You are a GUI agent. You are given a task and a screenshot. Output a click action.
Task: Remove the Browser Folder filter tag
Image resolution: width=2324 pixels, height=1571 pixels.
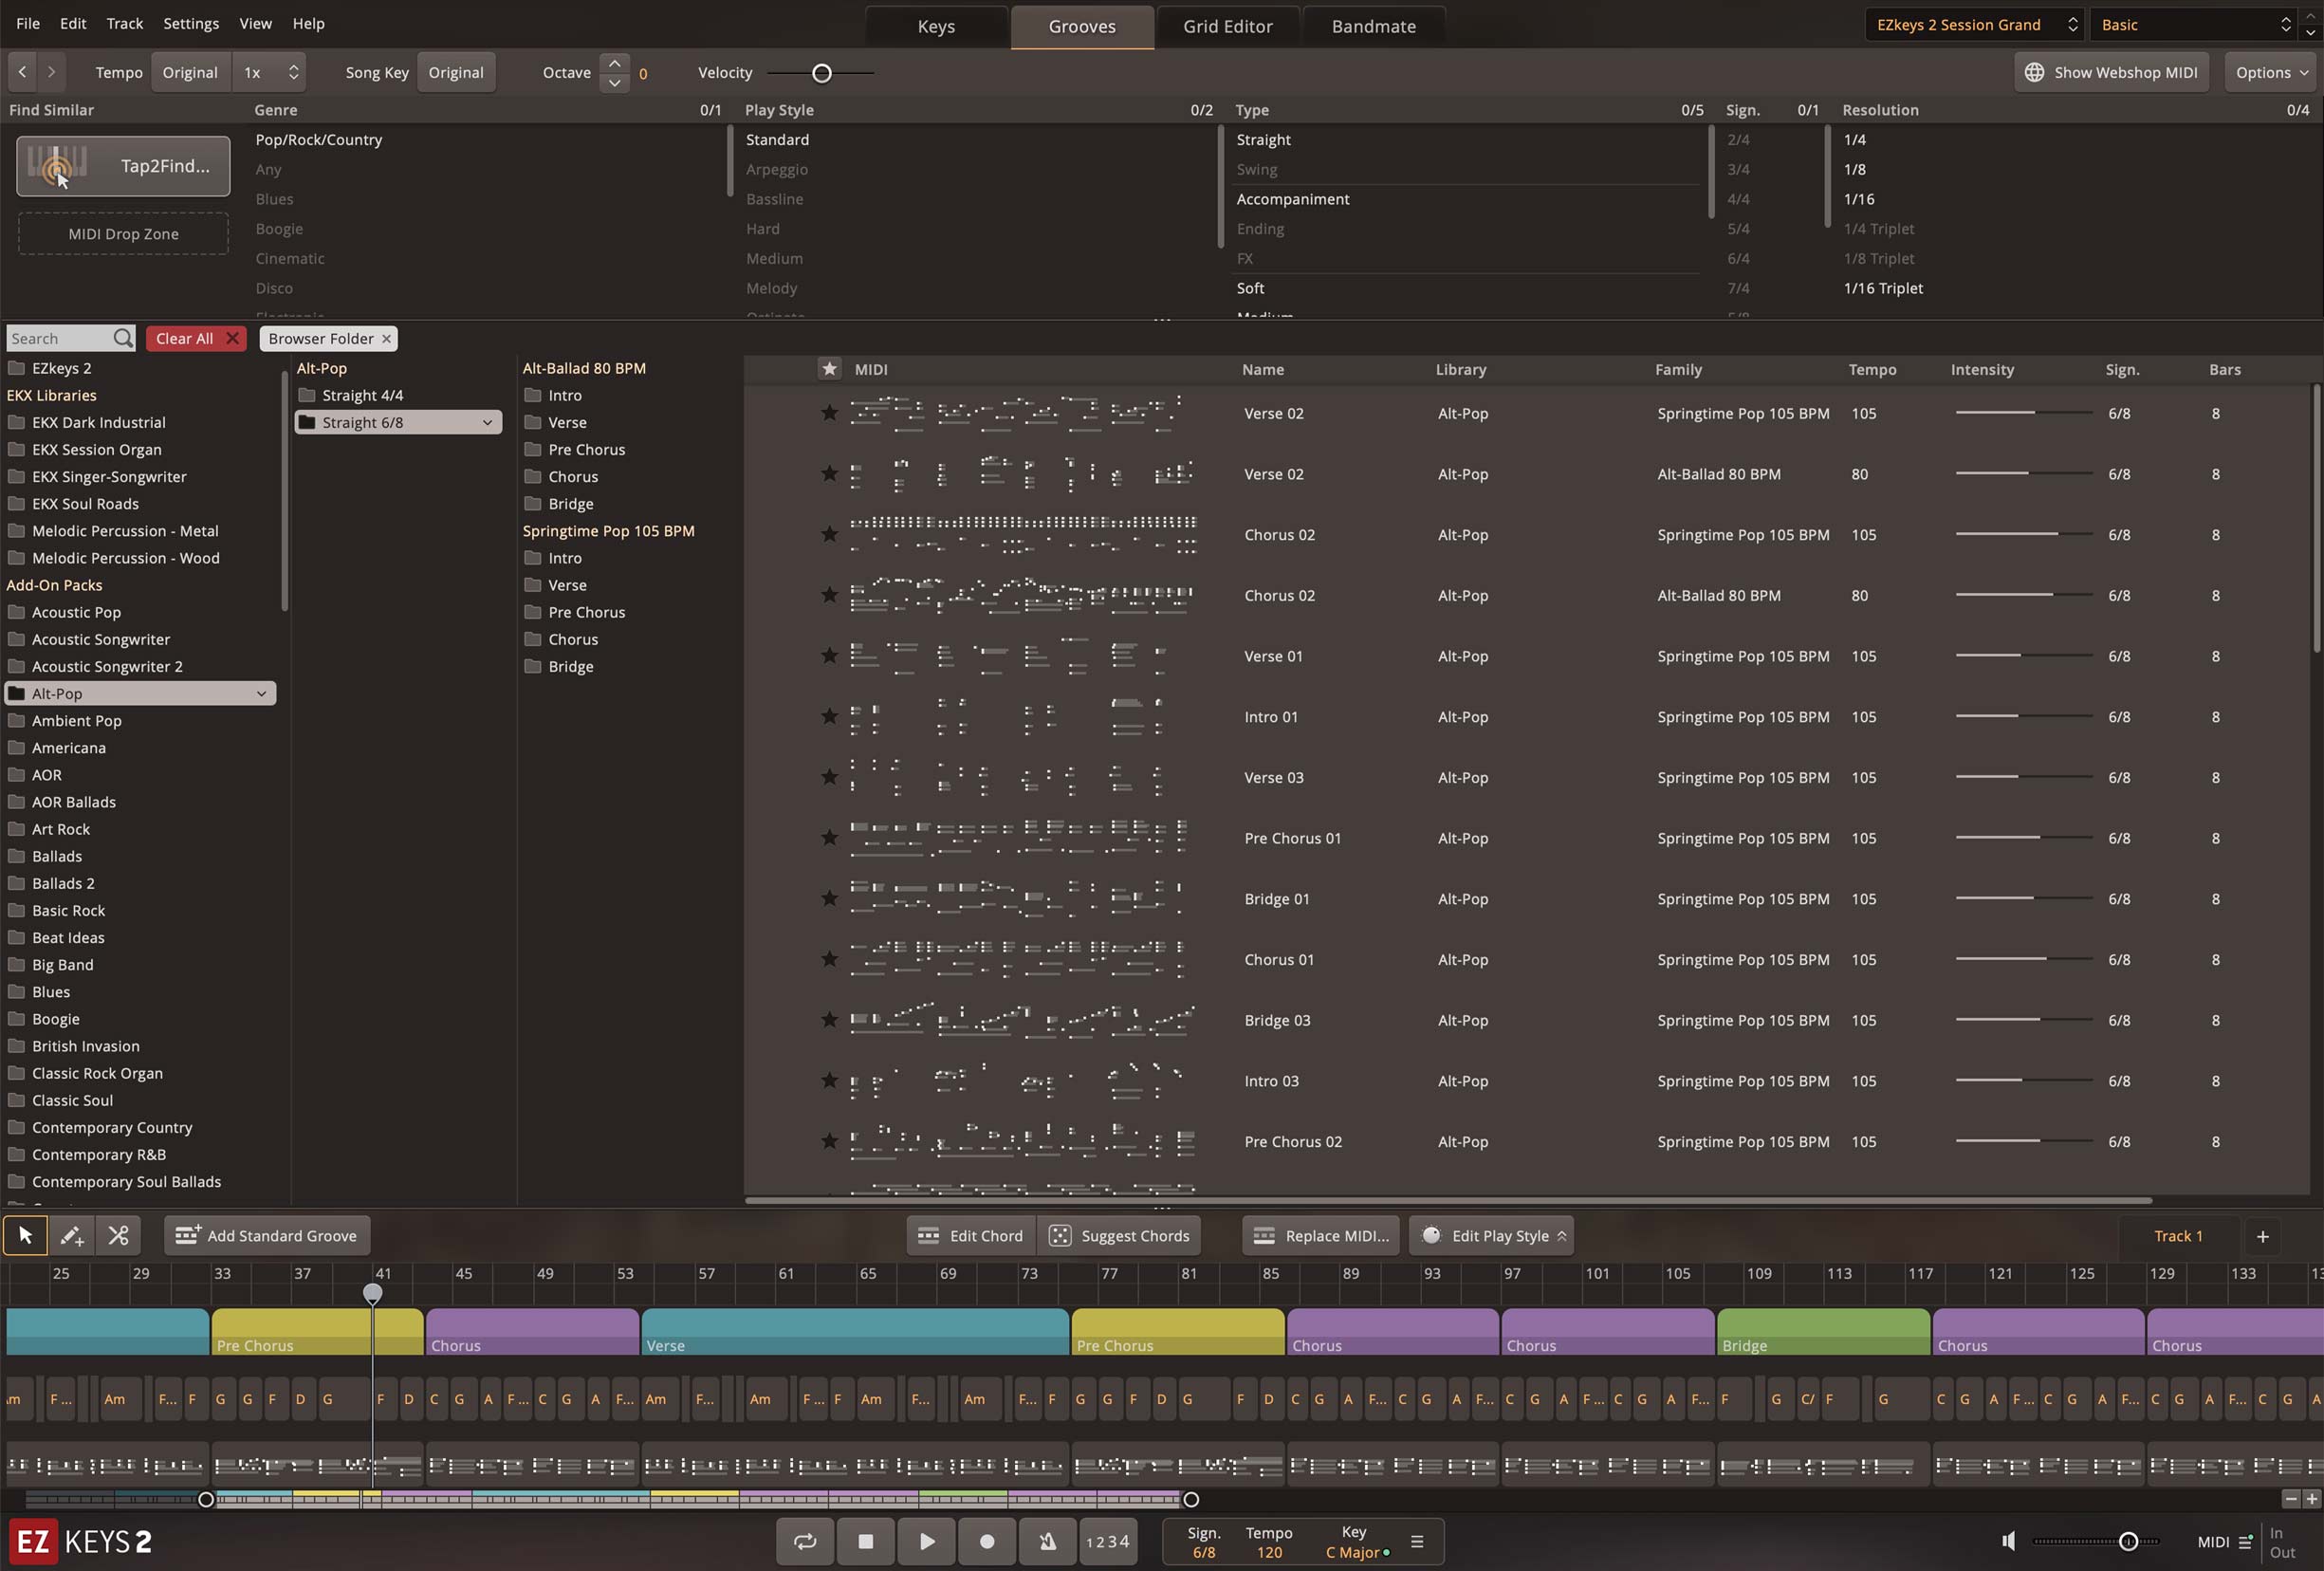coord(386,339)
